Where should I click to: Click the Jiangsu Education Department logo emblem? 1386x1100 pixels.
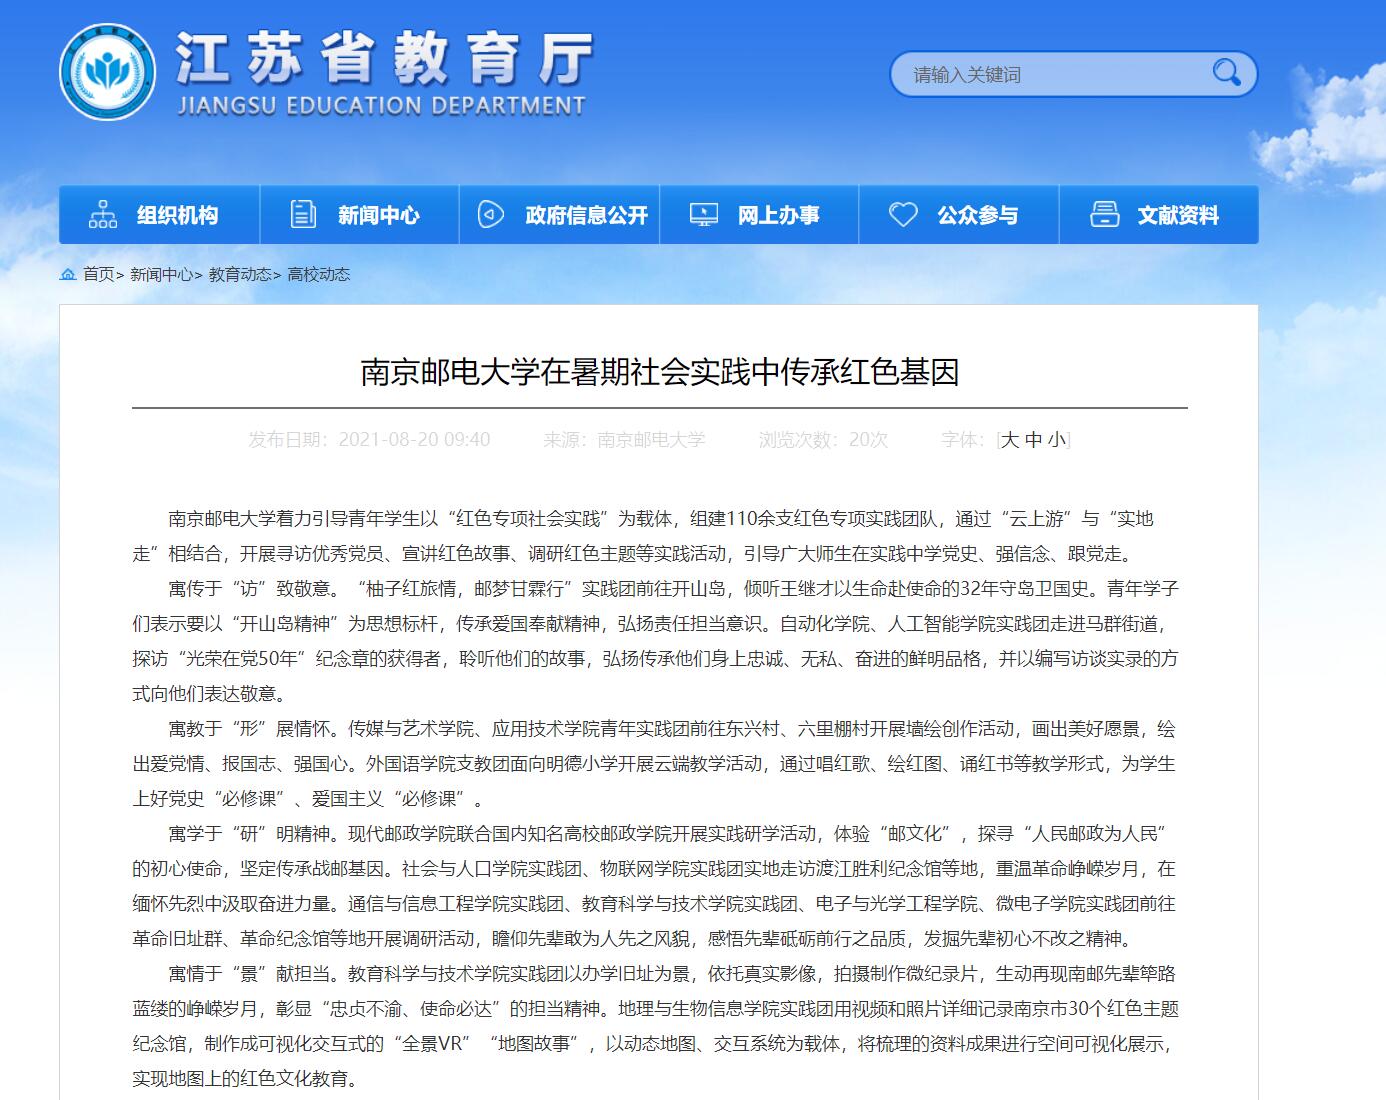click(x=107, y=72)
